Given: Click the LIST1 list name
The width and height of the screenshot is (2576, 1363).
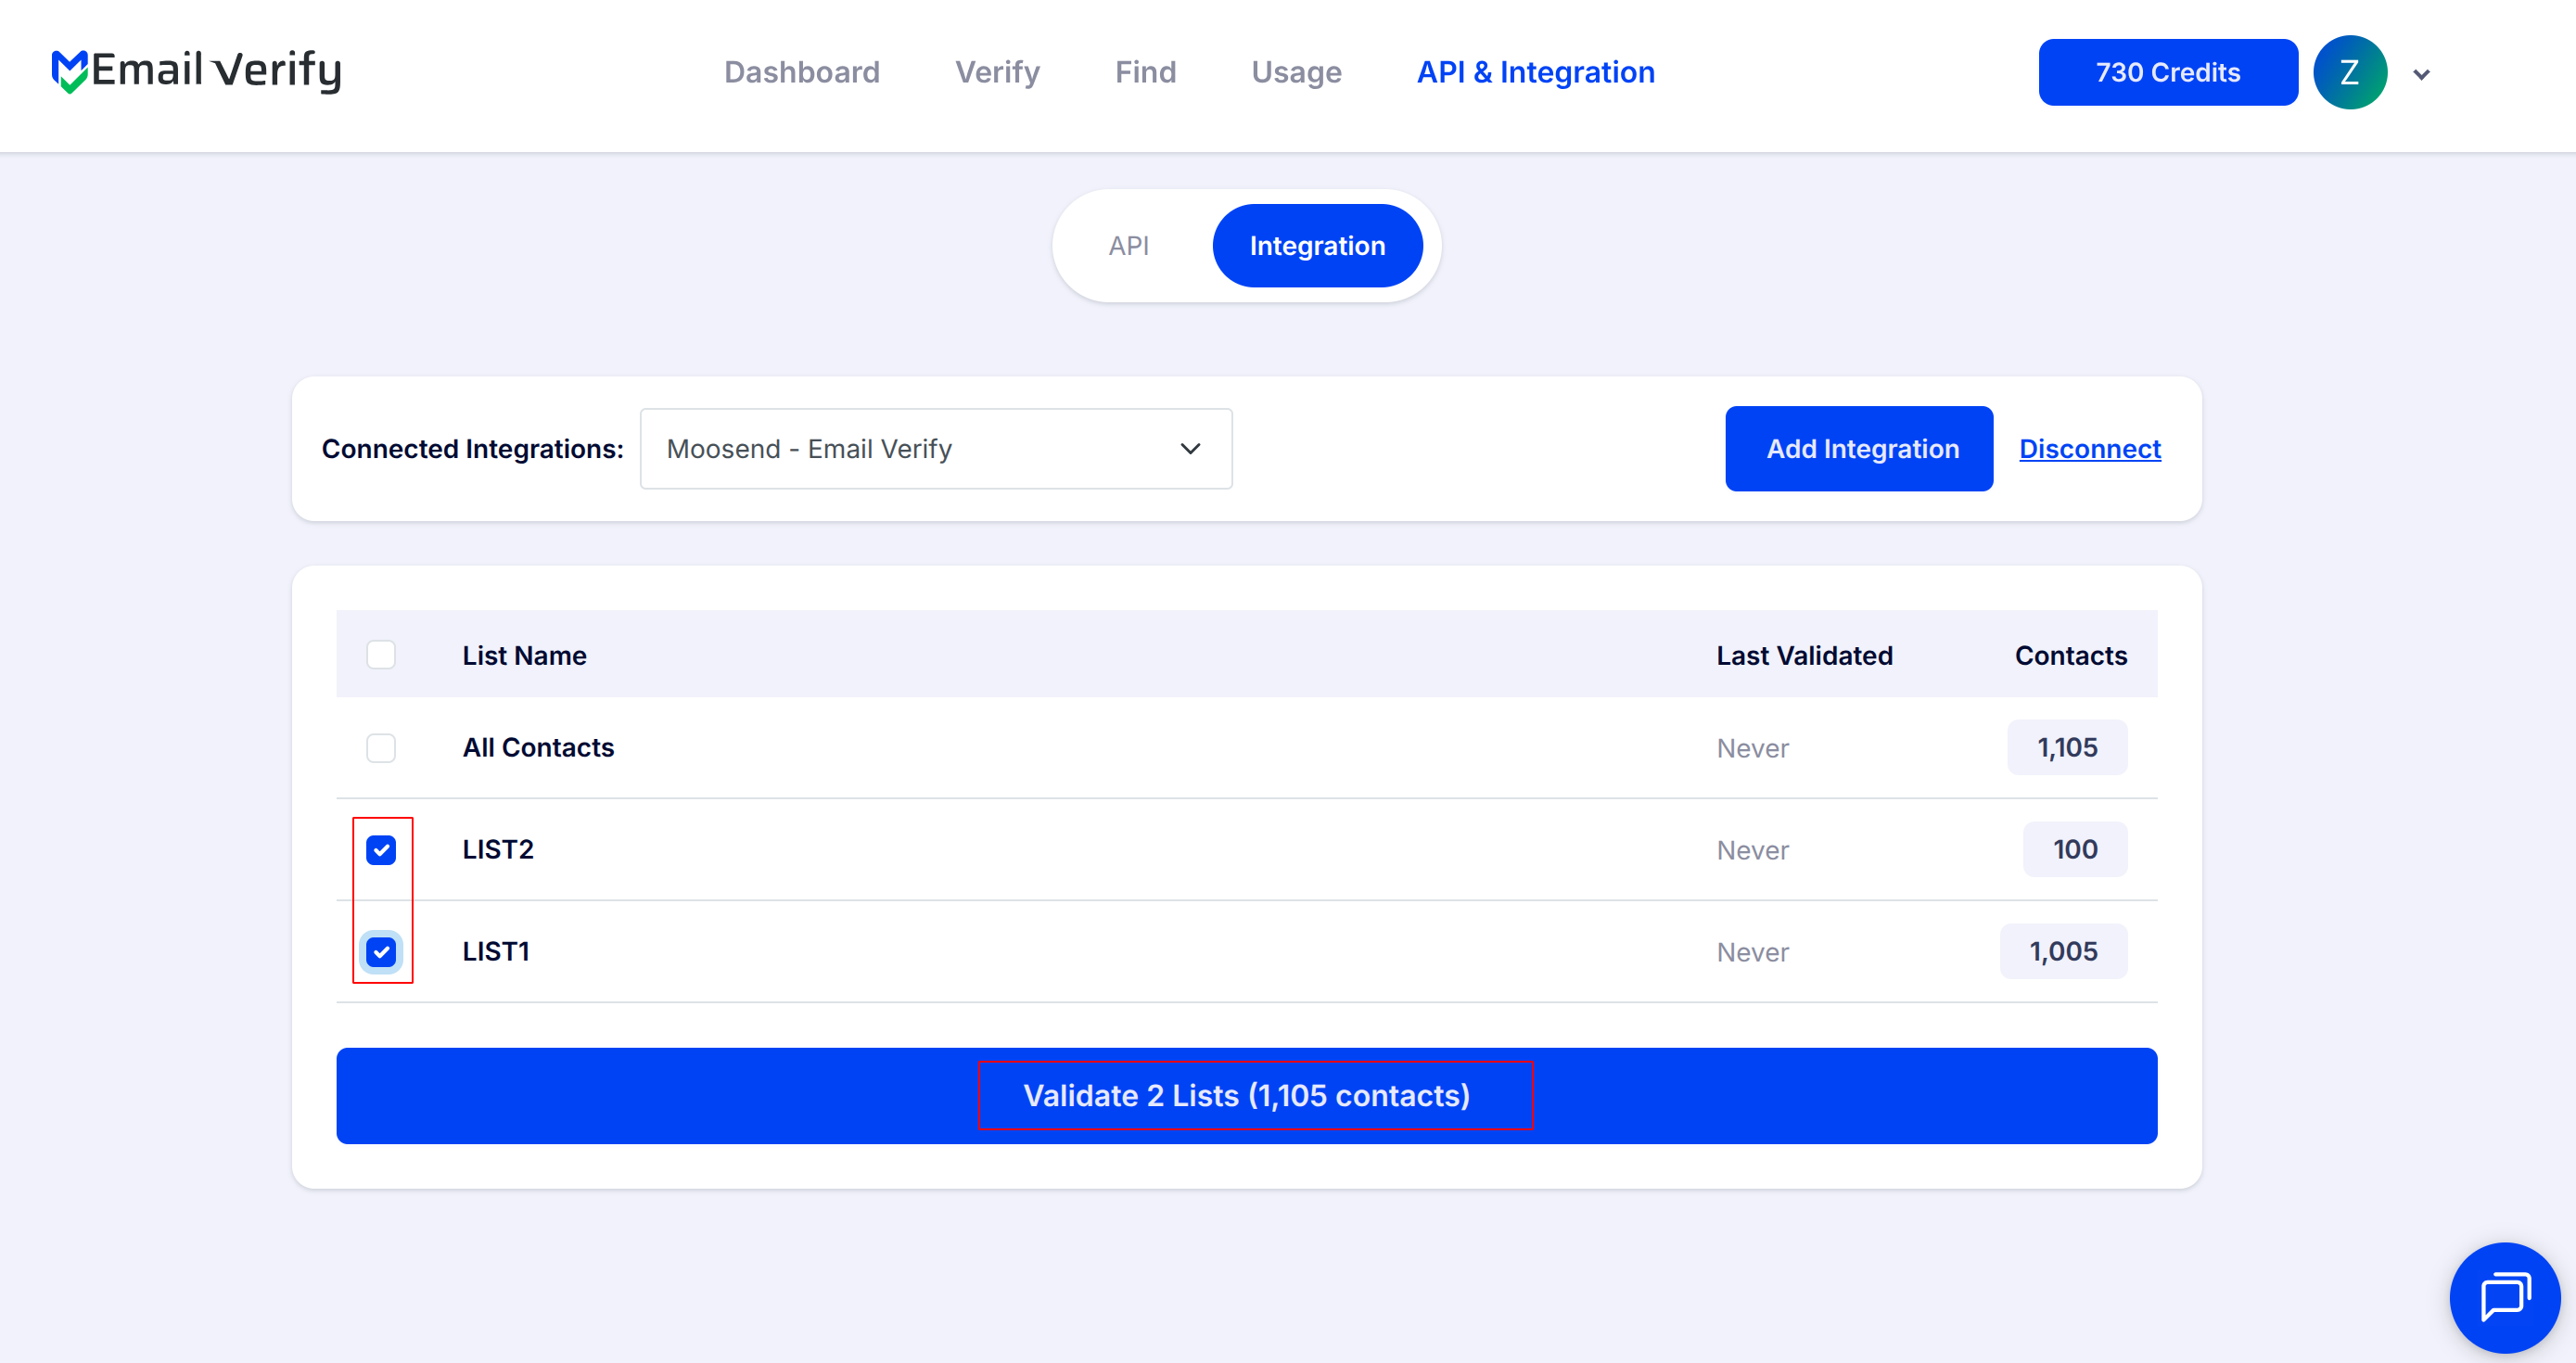Looking at the screenshot, I should 496,951.
